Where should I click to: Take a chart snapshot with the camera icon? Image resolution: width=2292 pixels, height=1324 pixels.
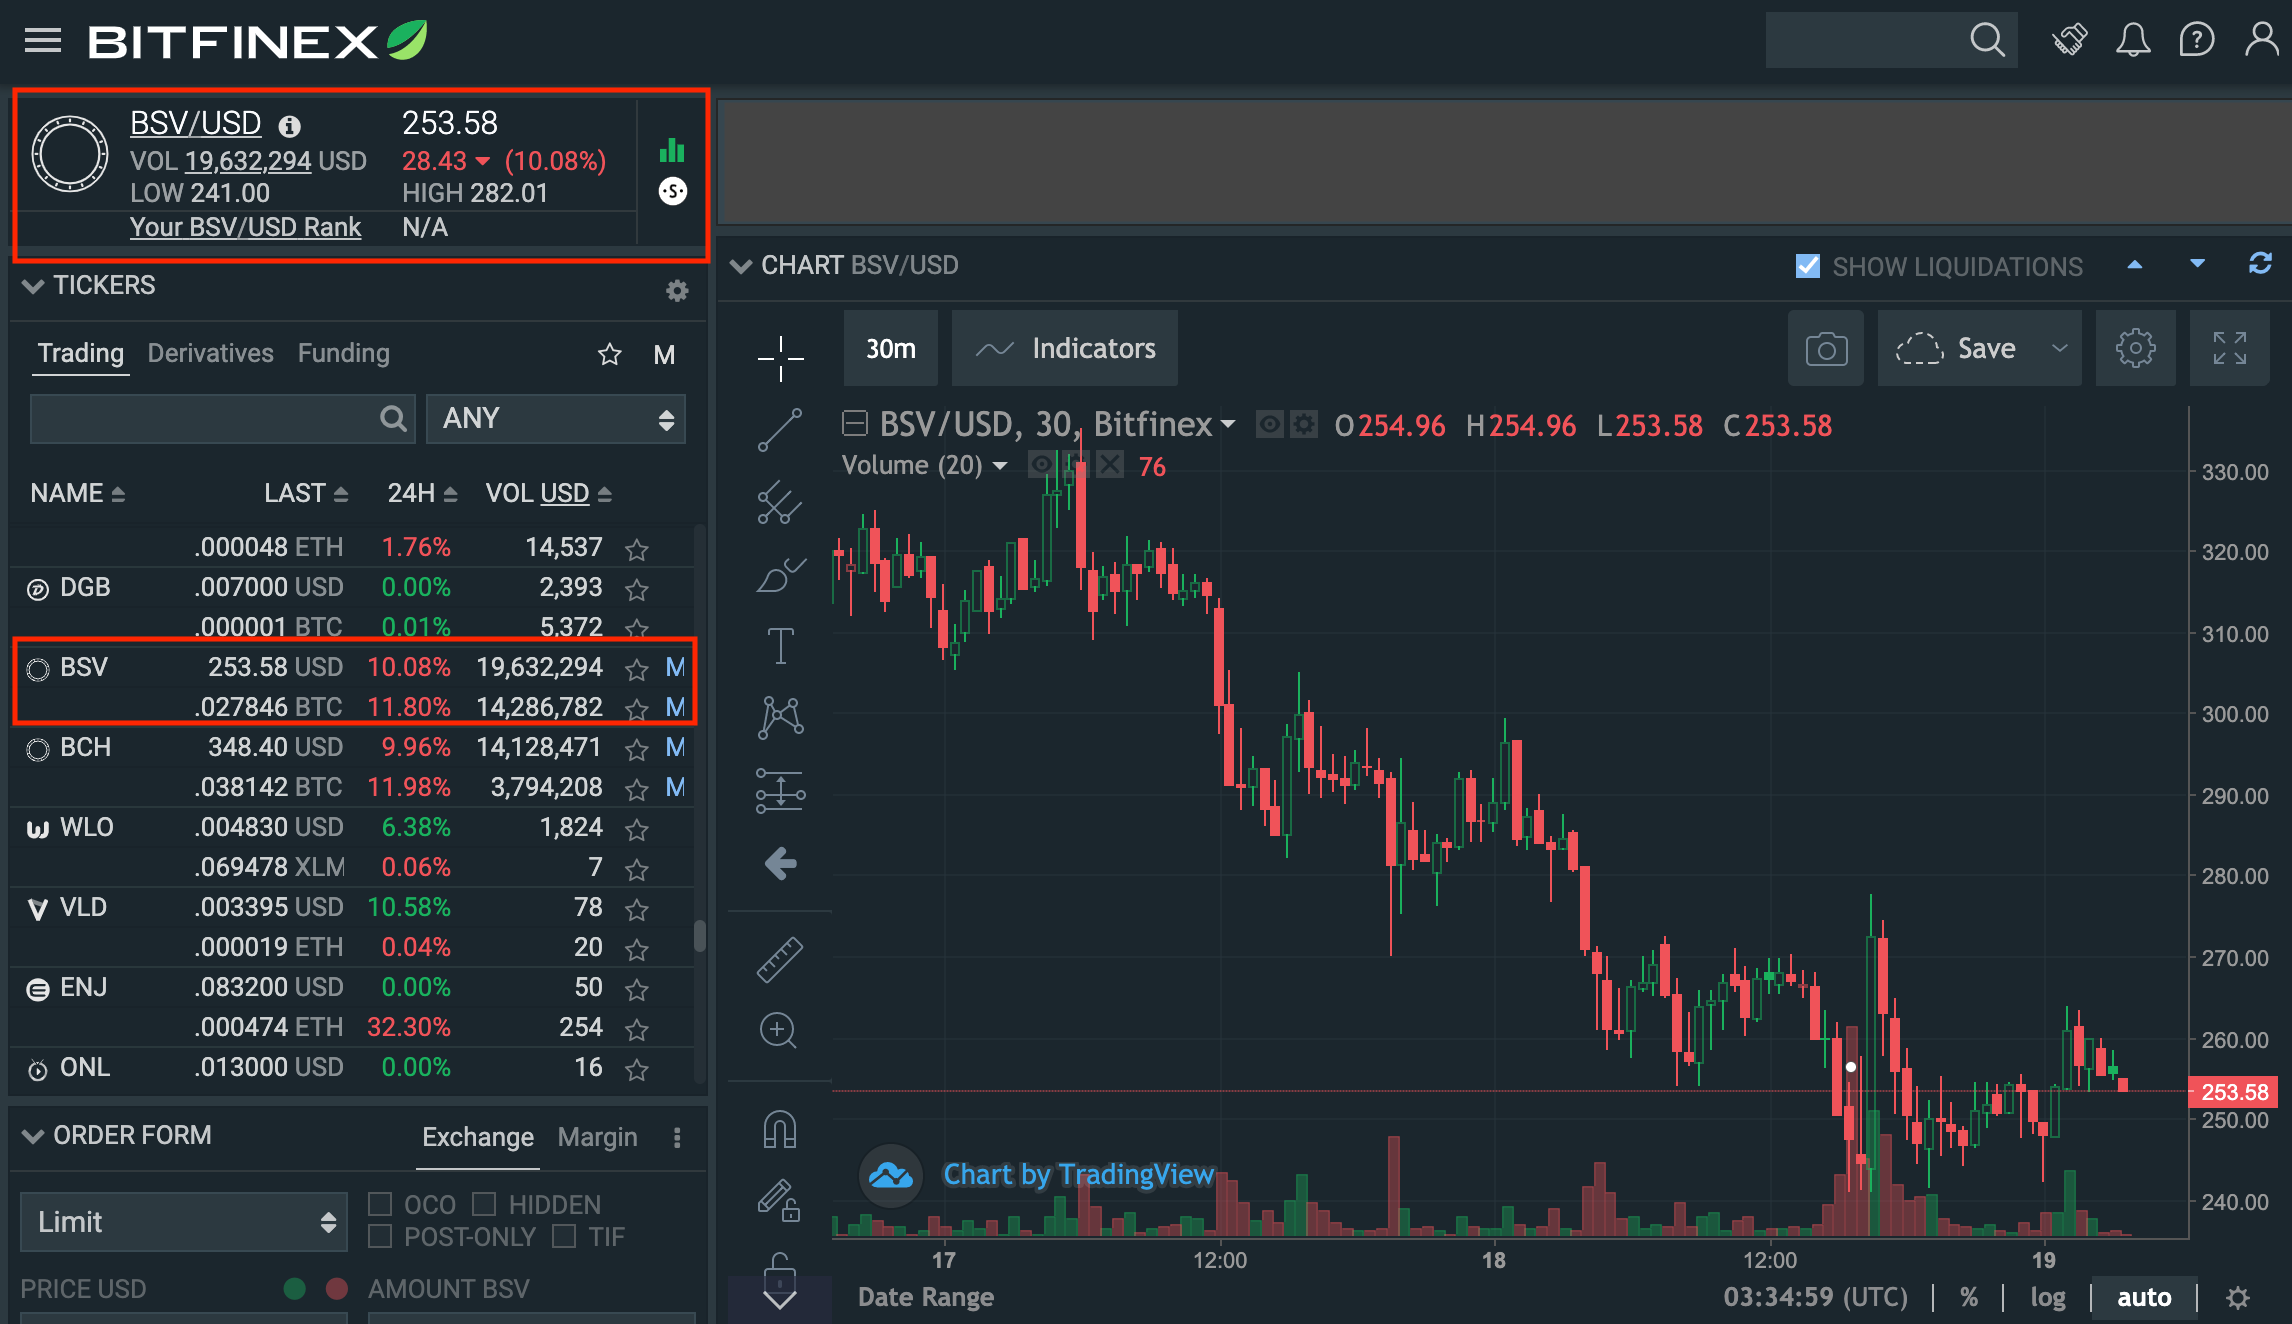(x=1825, y=348)
